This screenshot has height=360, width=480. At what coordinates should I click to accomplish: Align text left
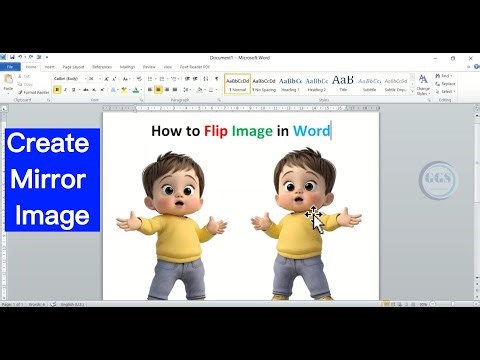(150, 90)
